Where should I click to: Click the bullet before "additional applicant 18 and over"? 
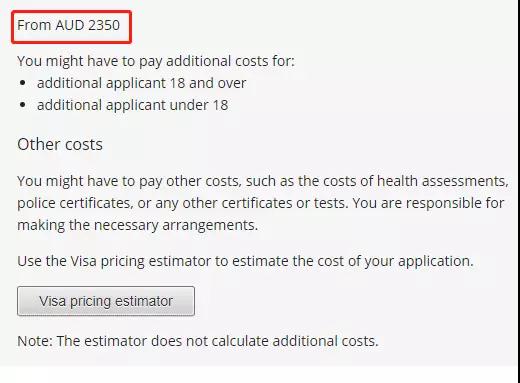23,83
